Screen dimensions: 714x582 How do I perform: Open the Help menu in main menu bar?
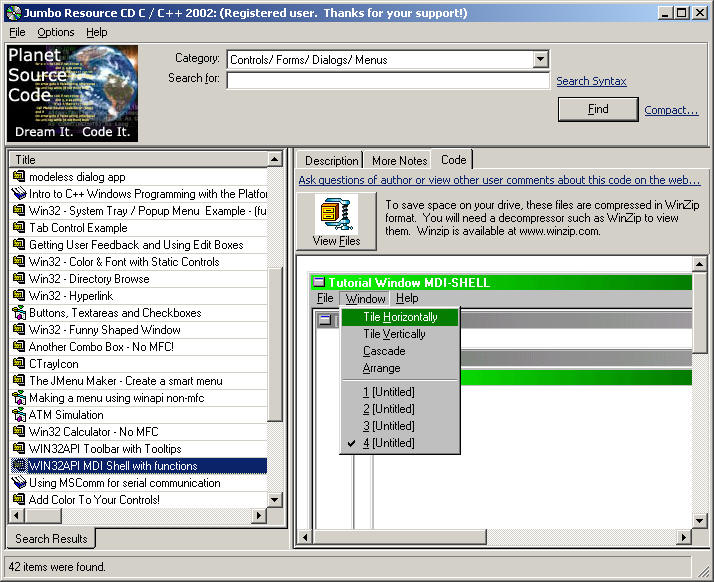97,32
